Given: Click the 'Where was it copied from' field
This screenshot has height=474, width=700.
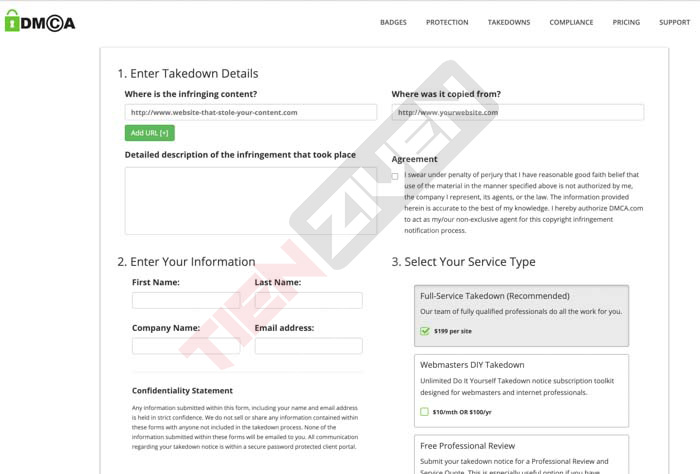Looking at the screenshot, I should 518,112.
